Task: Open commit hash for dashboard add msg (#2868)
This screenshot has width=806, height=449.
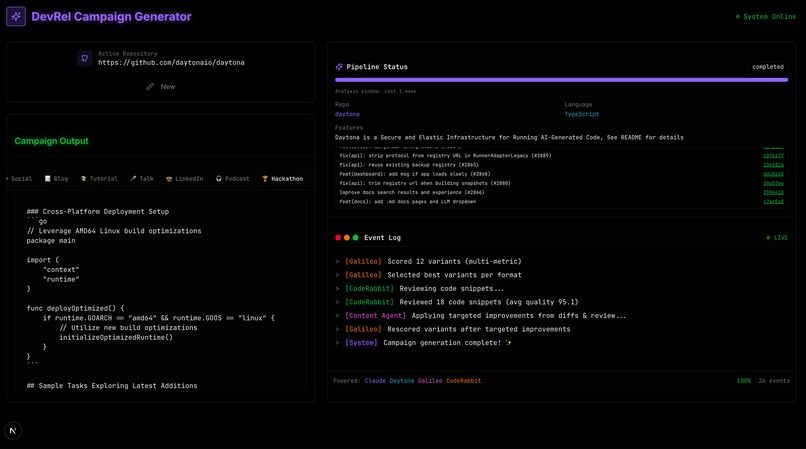Action: point(773,174)
